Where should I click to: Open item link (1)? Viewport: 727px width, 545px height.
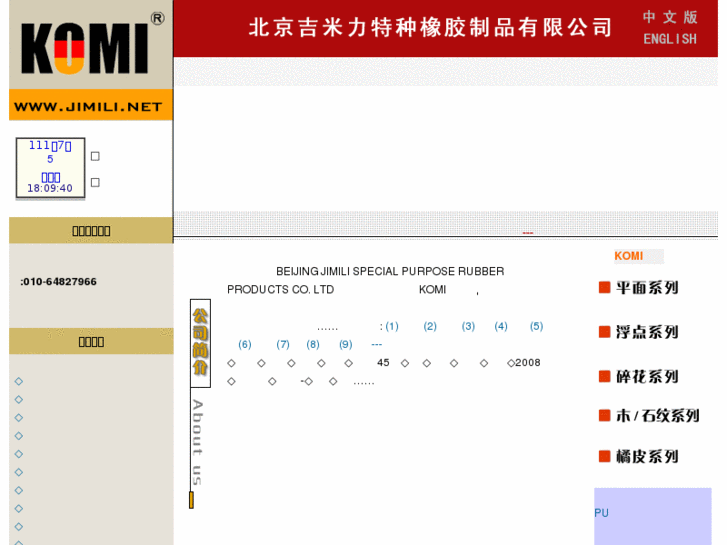(x=392, y=327)
